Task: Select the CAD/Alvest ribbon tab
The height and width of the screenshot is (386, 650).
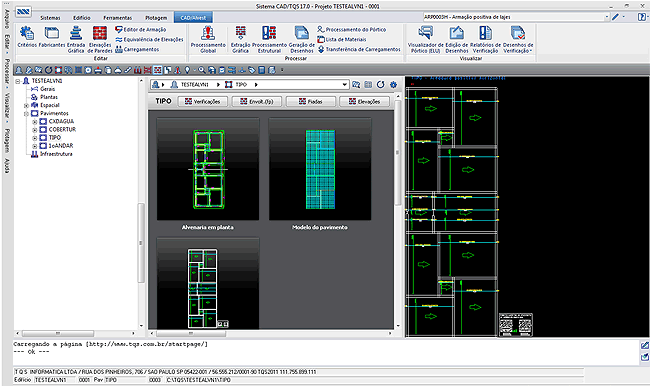Action: [193, 17]
